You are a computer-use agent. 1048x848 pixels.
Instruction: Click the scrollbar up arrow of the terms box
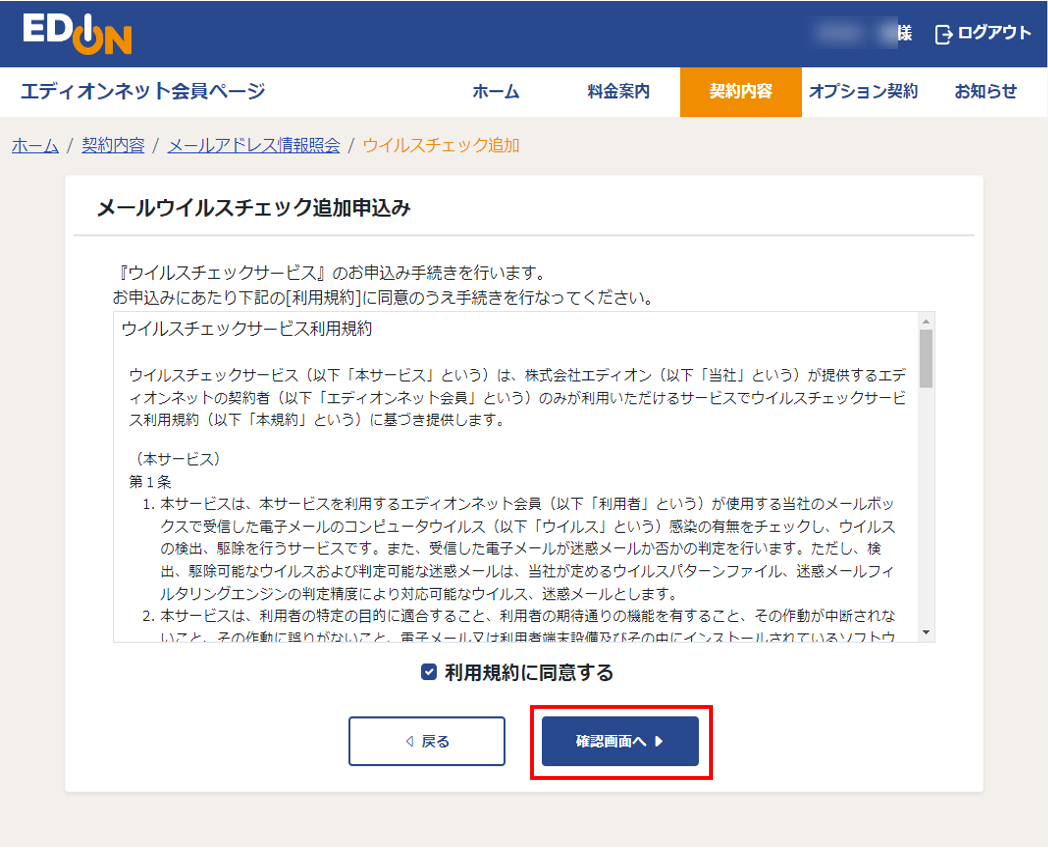[926, 321]
